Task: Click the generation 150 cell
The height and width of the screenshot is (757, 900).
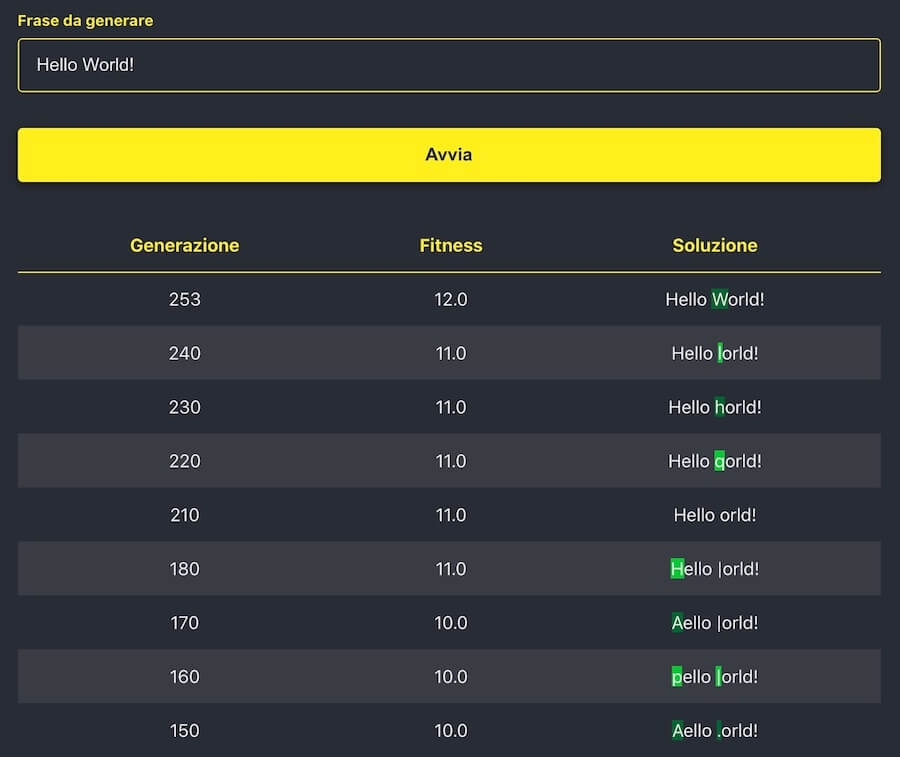Action: 185,731
